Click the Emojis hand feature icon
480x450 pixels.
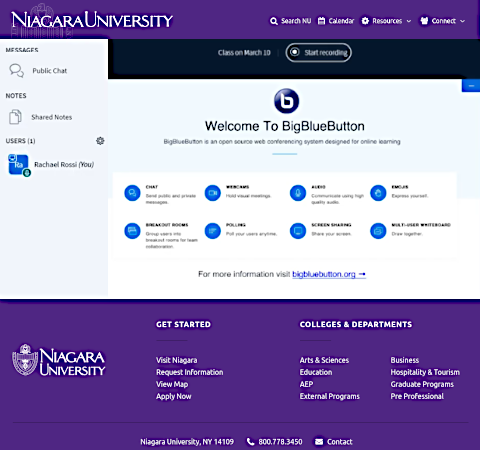pyautogui.click(x=378, y=193)
